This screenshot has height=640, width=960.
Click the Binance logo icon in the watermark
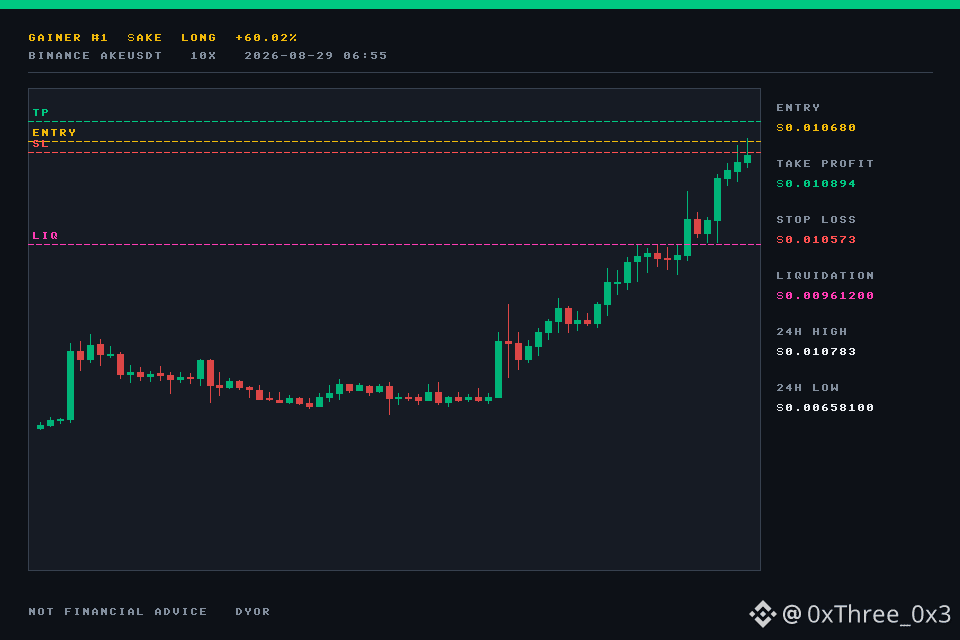coord(763,614)
